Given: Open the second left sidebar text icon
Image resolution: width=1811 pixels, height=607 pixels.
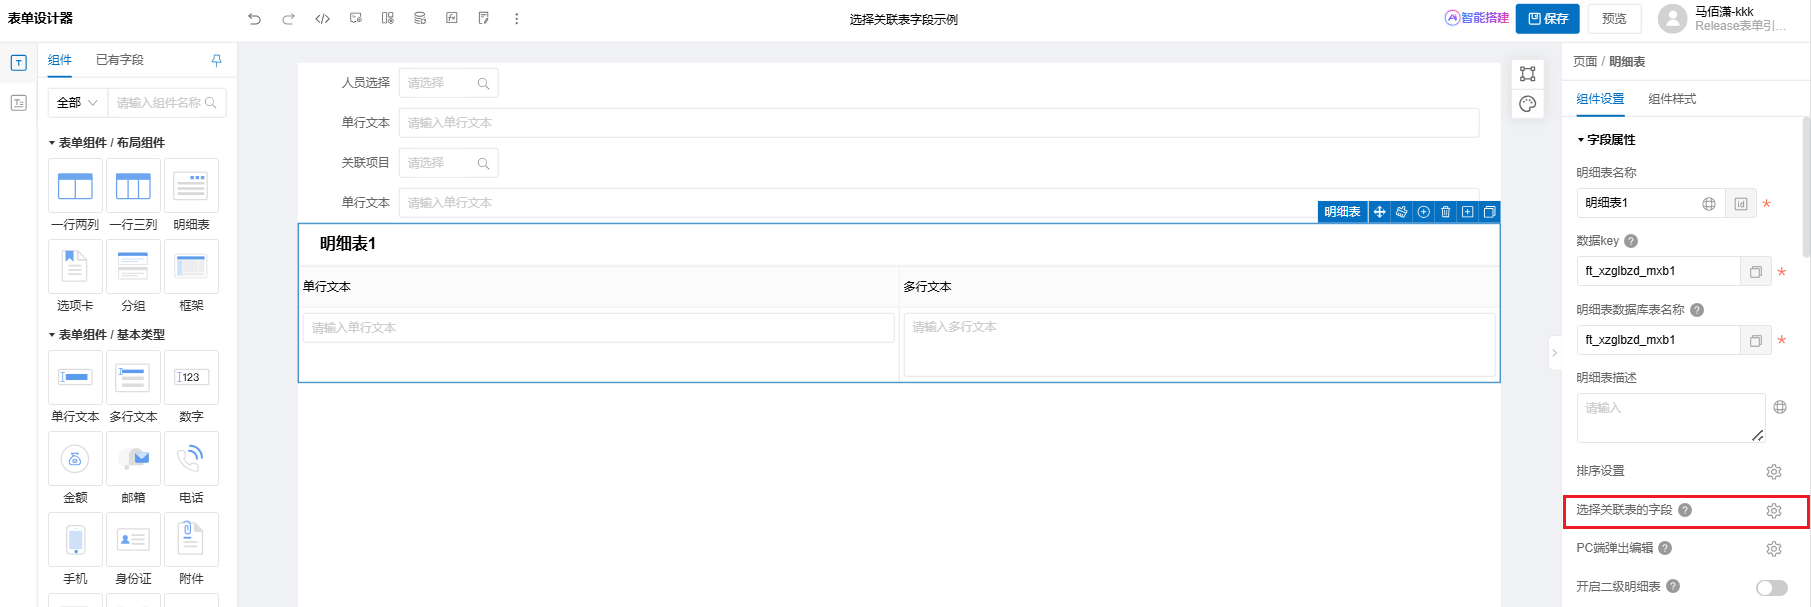Looking at the screenshot, I should point(18,103).
